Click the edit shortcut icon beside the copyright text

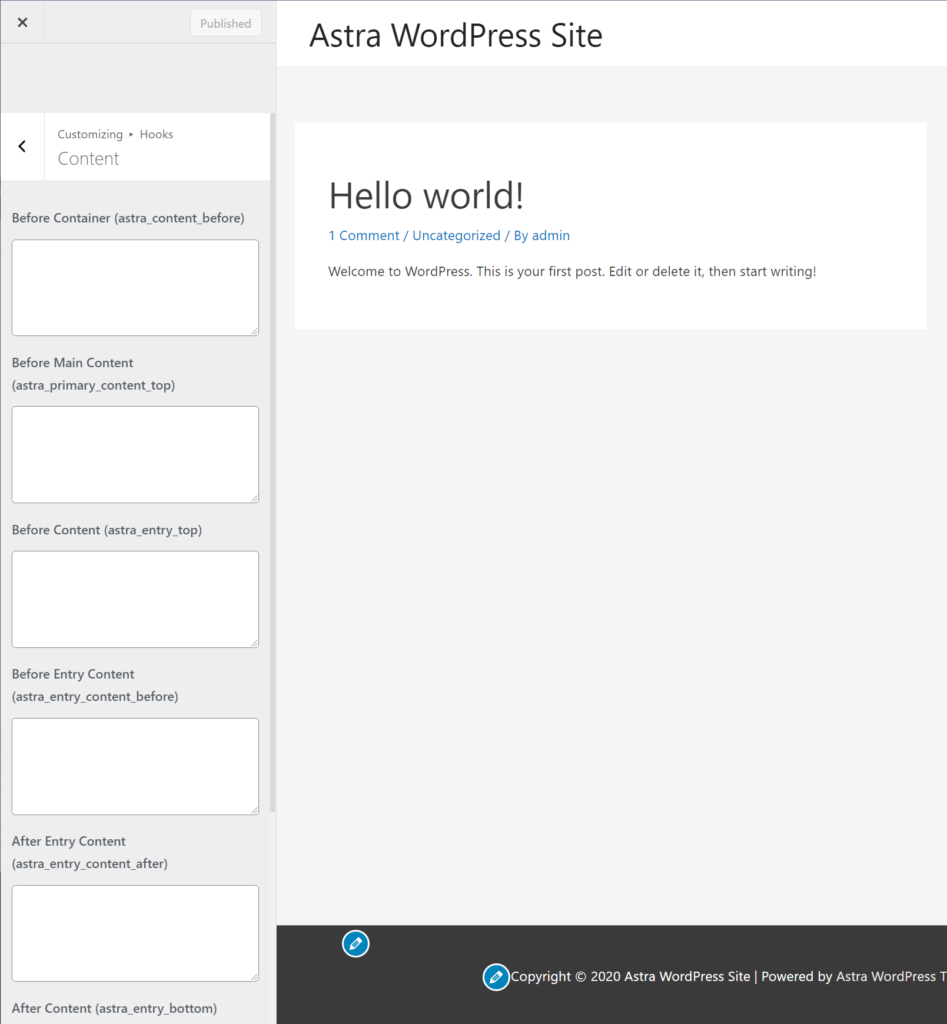coord(496,977)
